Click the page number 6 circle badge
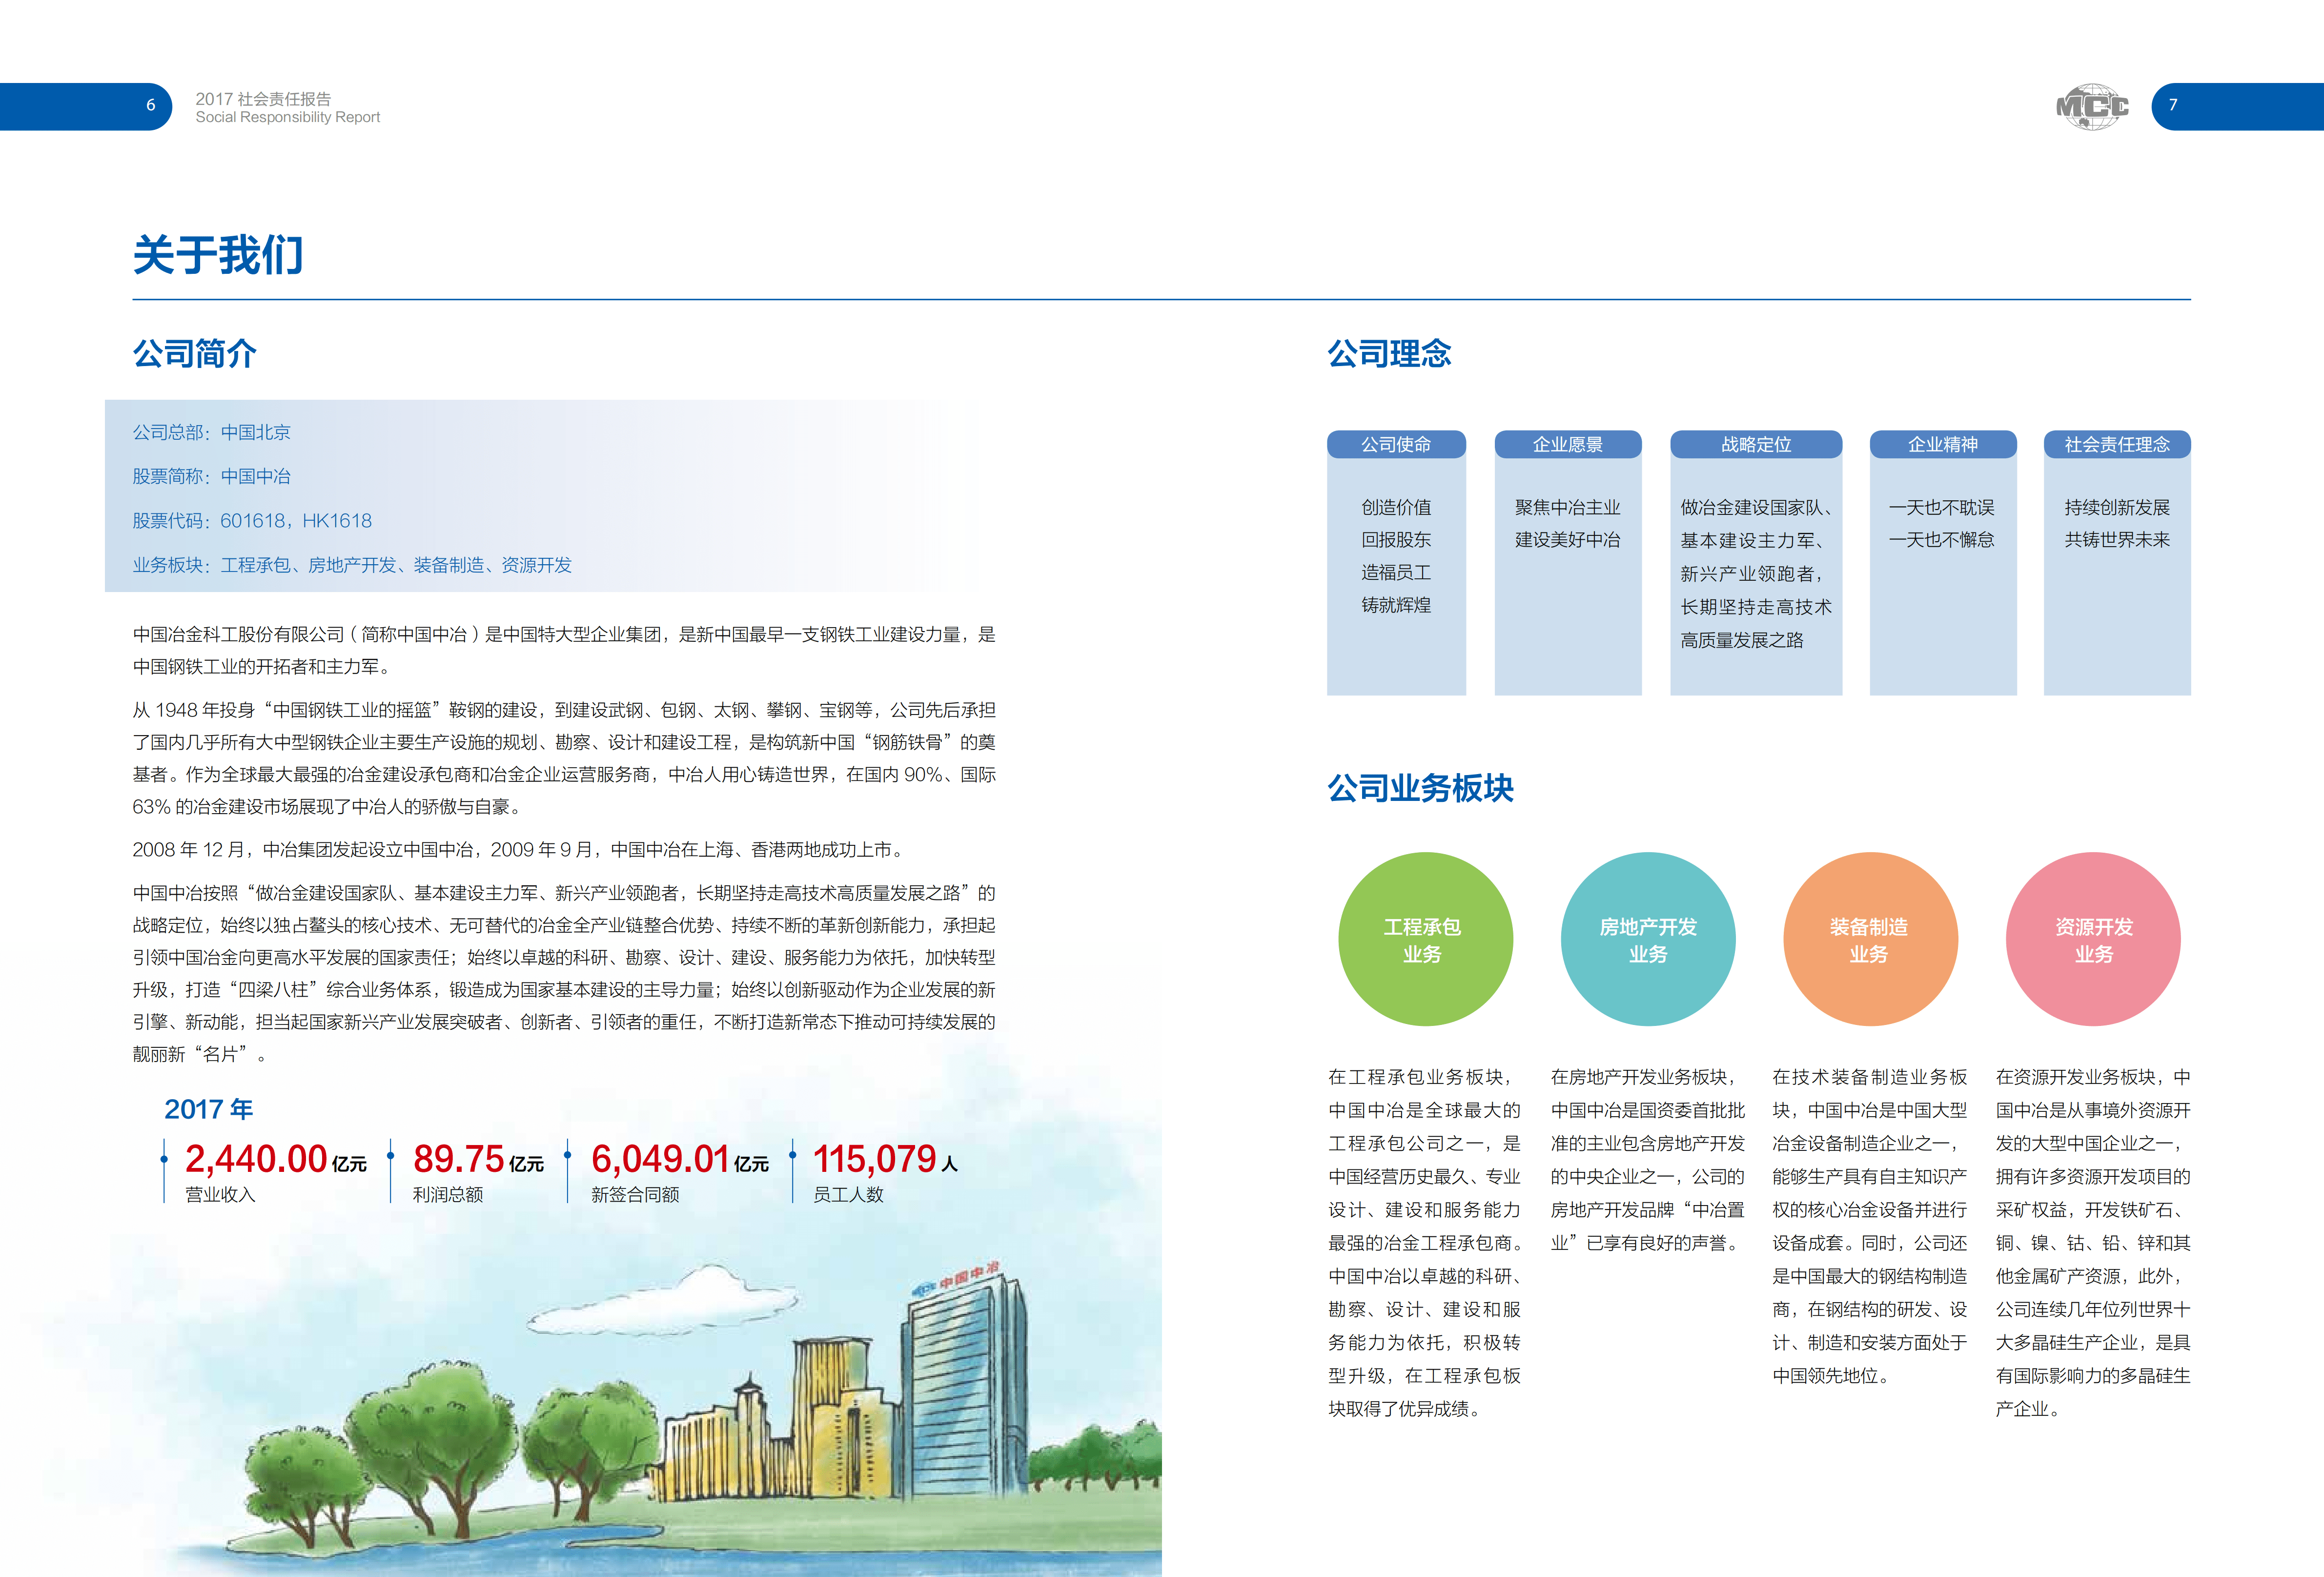This screenshot has height=1577, width=2324. click(x=150, y=104)
